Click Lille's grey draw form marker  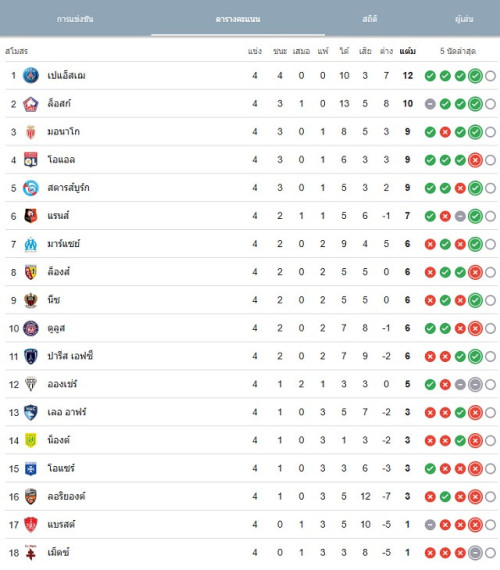[430, 104]
